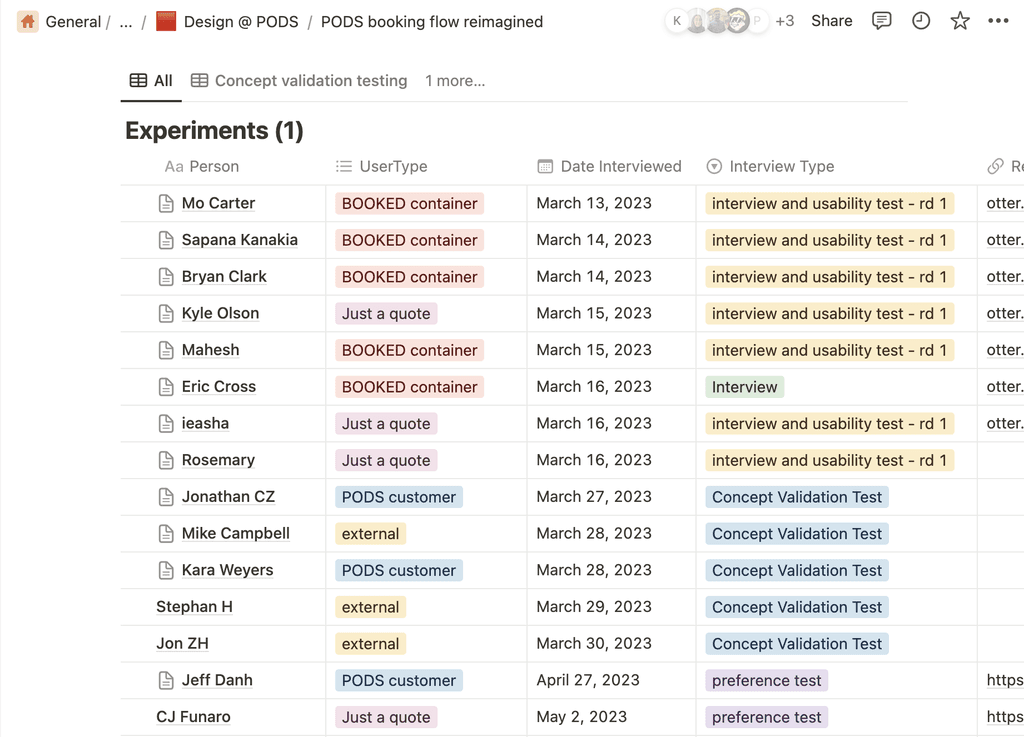Viewport: 1024px width, 737px height.
Task: Click Eric Cross's green Interview tag
Action: [x=744, y=387]
